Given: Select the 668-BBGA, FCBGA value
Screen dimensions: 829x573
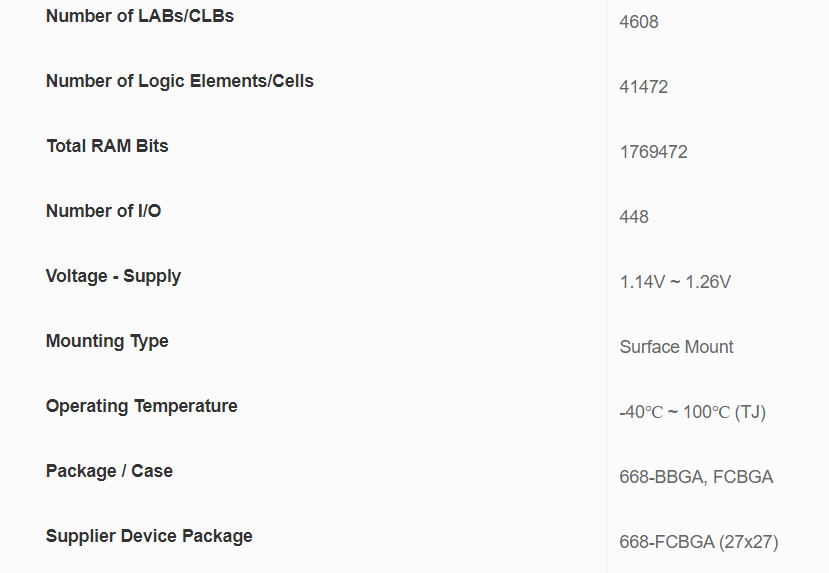Looking at the screenshot, I should [696, 477].
